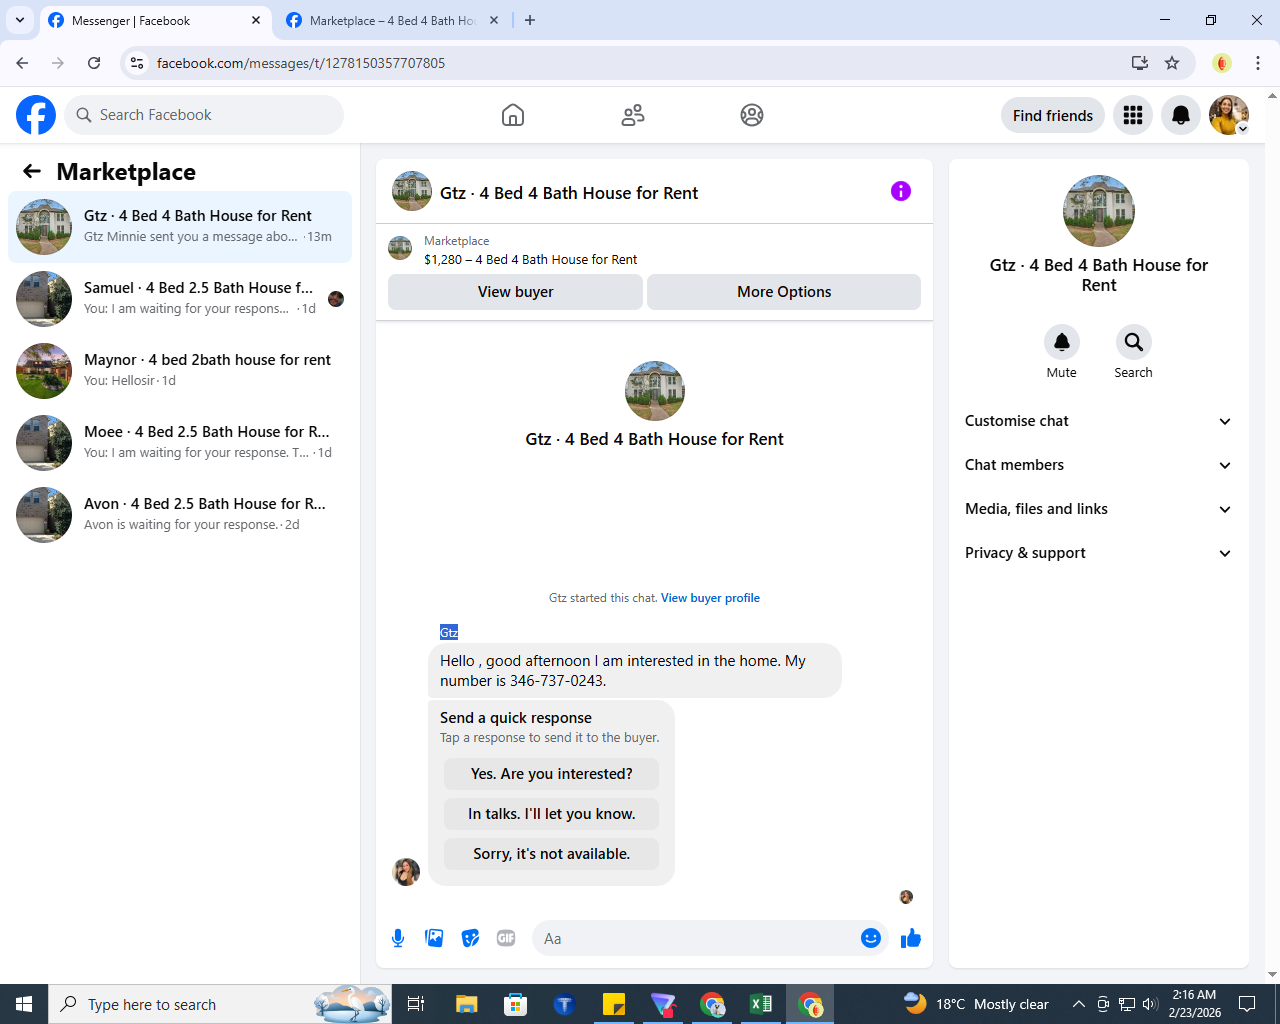The image size is (1280, 1024).
Task: Mute this conversation
Action: pyautogui.click(x=1062, y=342)
